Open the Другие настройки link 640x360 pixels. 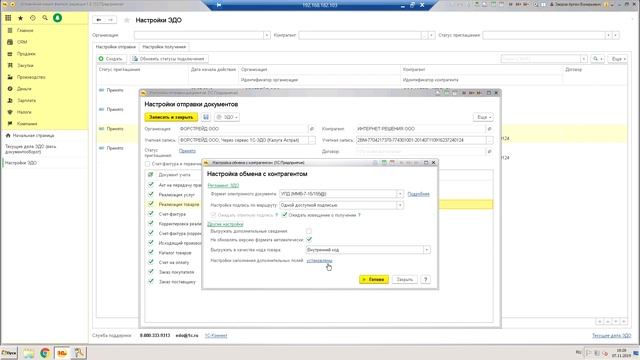(x=225, y=224)
